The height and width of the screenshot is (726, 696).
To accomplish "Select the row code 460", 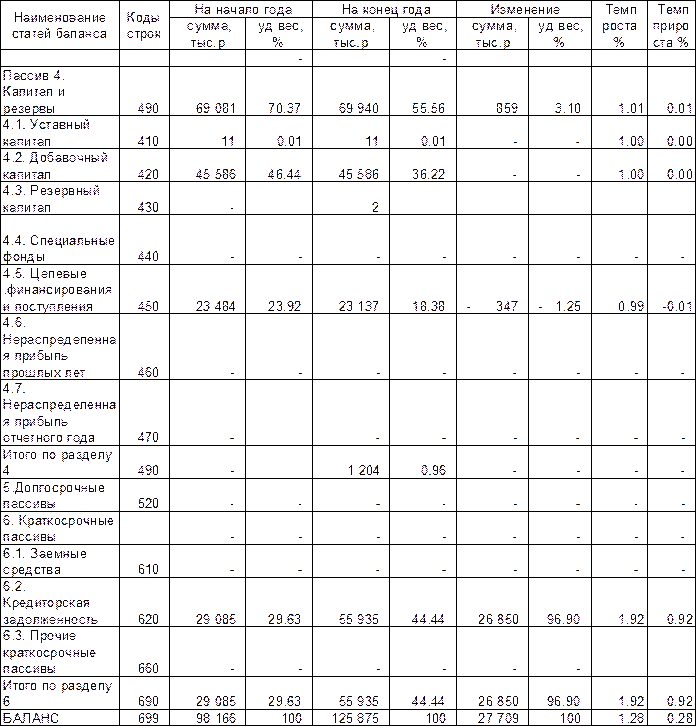I will 148,373.
